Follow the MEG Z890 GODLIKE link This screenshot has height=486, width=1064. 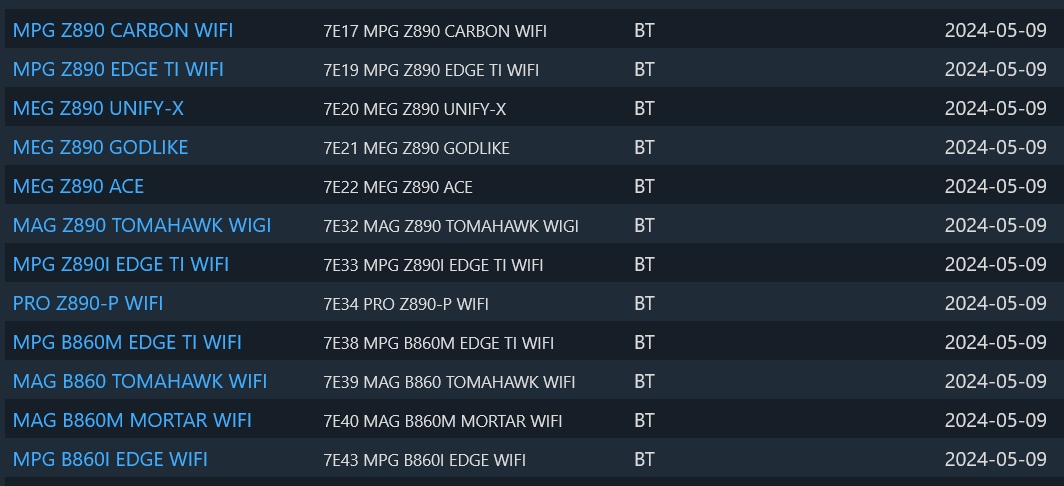[x=100, y=148]
